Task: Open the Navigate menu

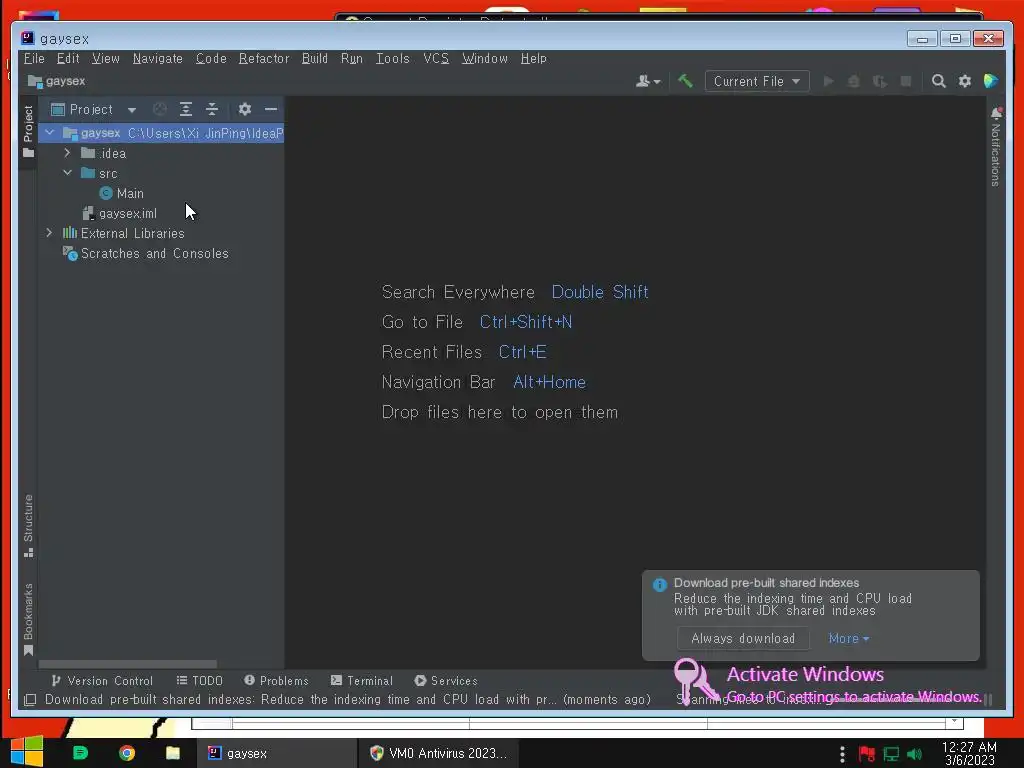Action: click(x=157, y=58)
